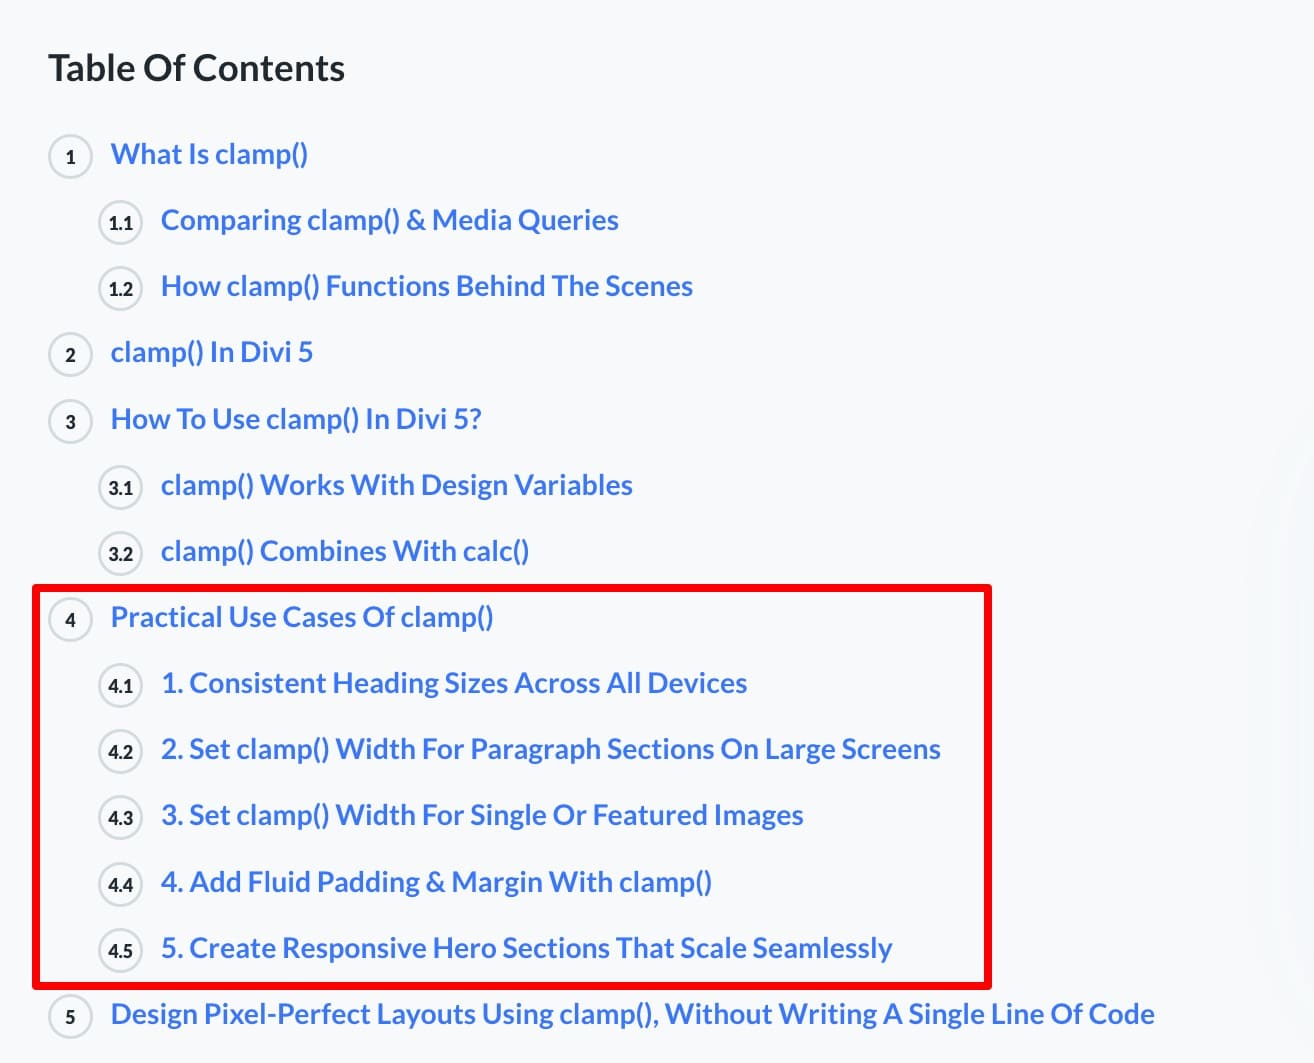This screenshot has width=1314, height=1063.
Task: Select "2. Set clamp() Width For Paragraph Sections" link
Action: (x=551, y=750)
